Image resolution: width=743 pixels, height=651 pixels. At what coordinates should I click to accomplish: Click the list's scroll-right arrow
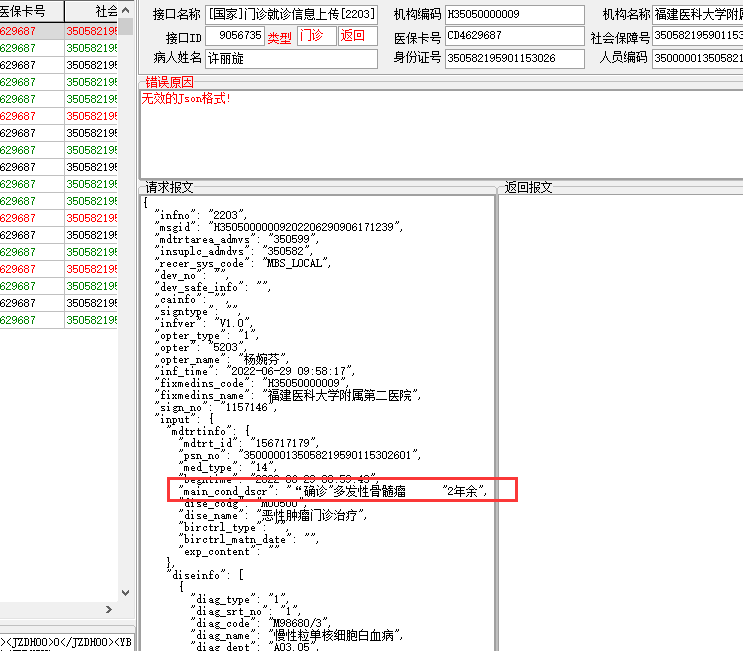coord(109,609)
